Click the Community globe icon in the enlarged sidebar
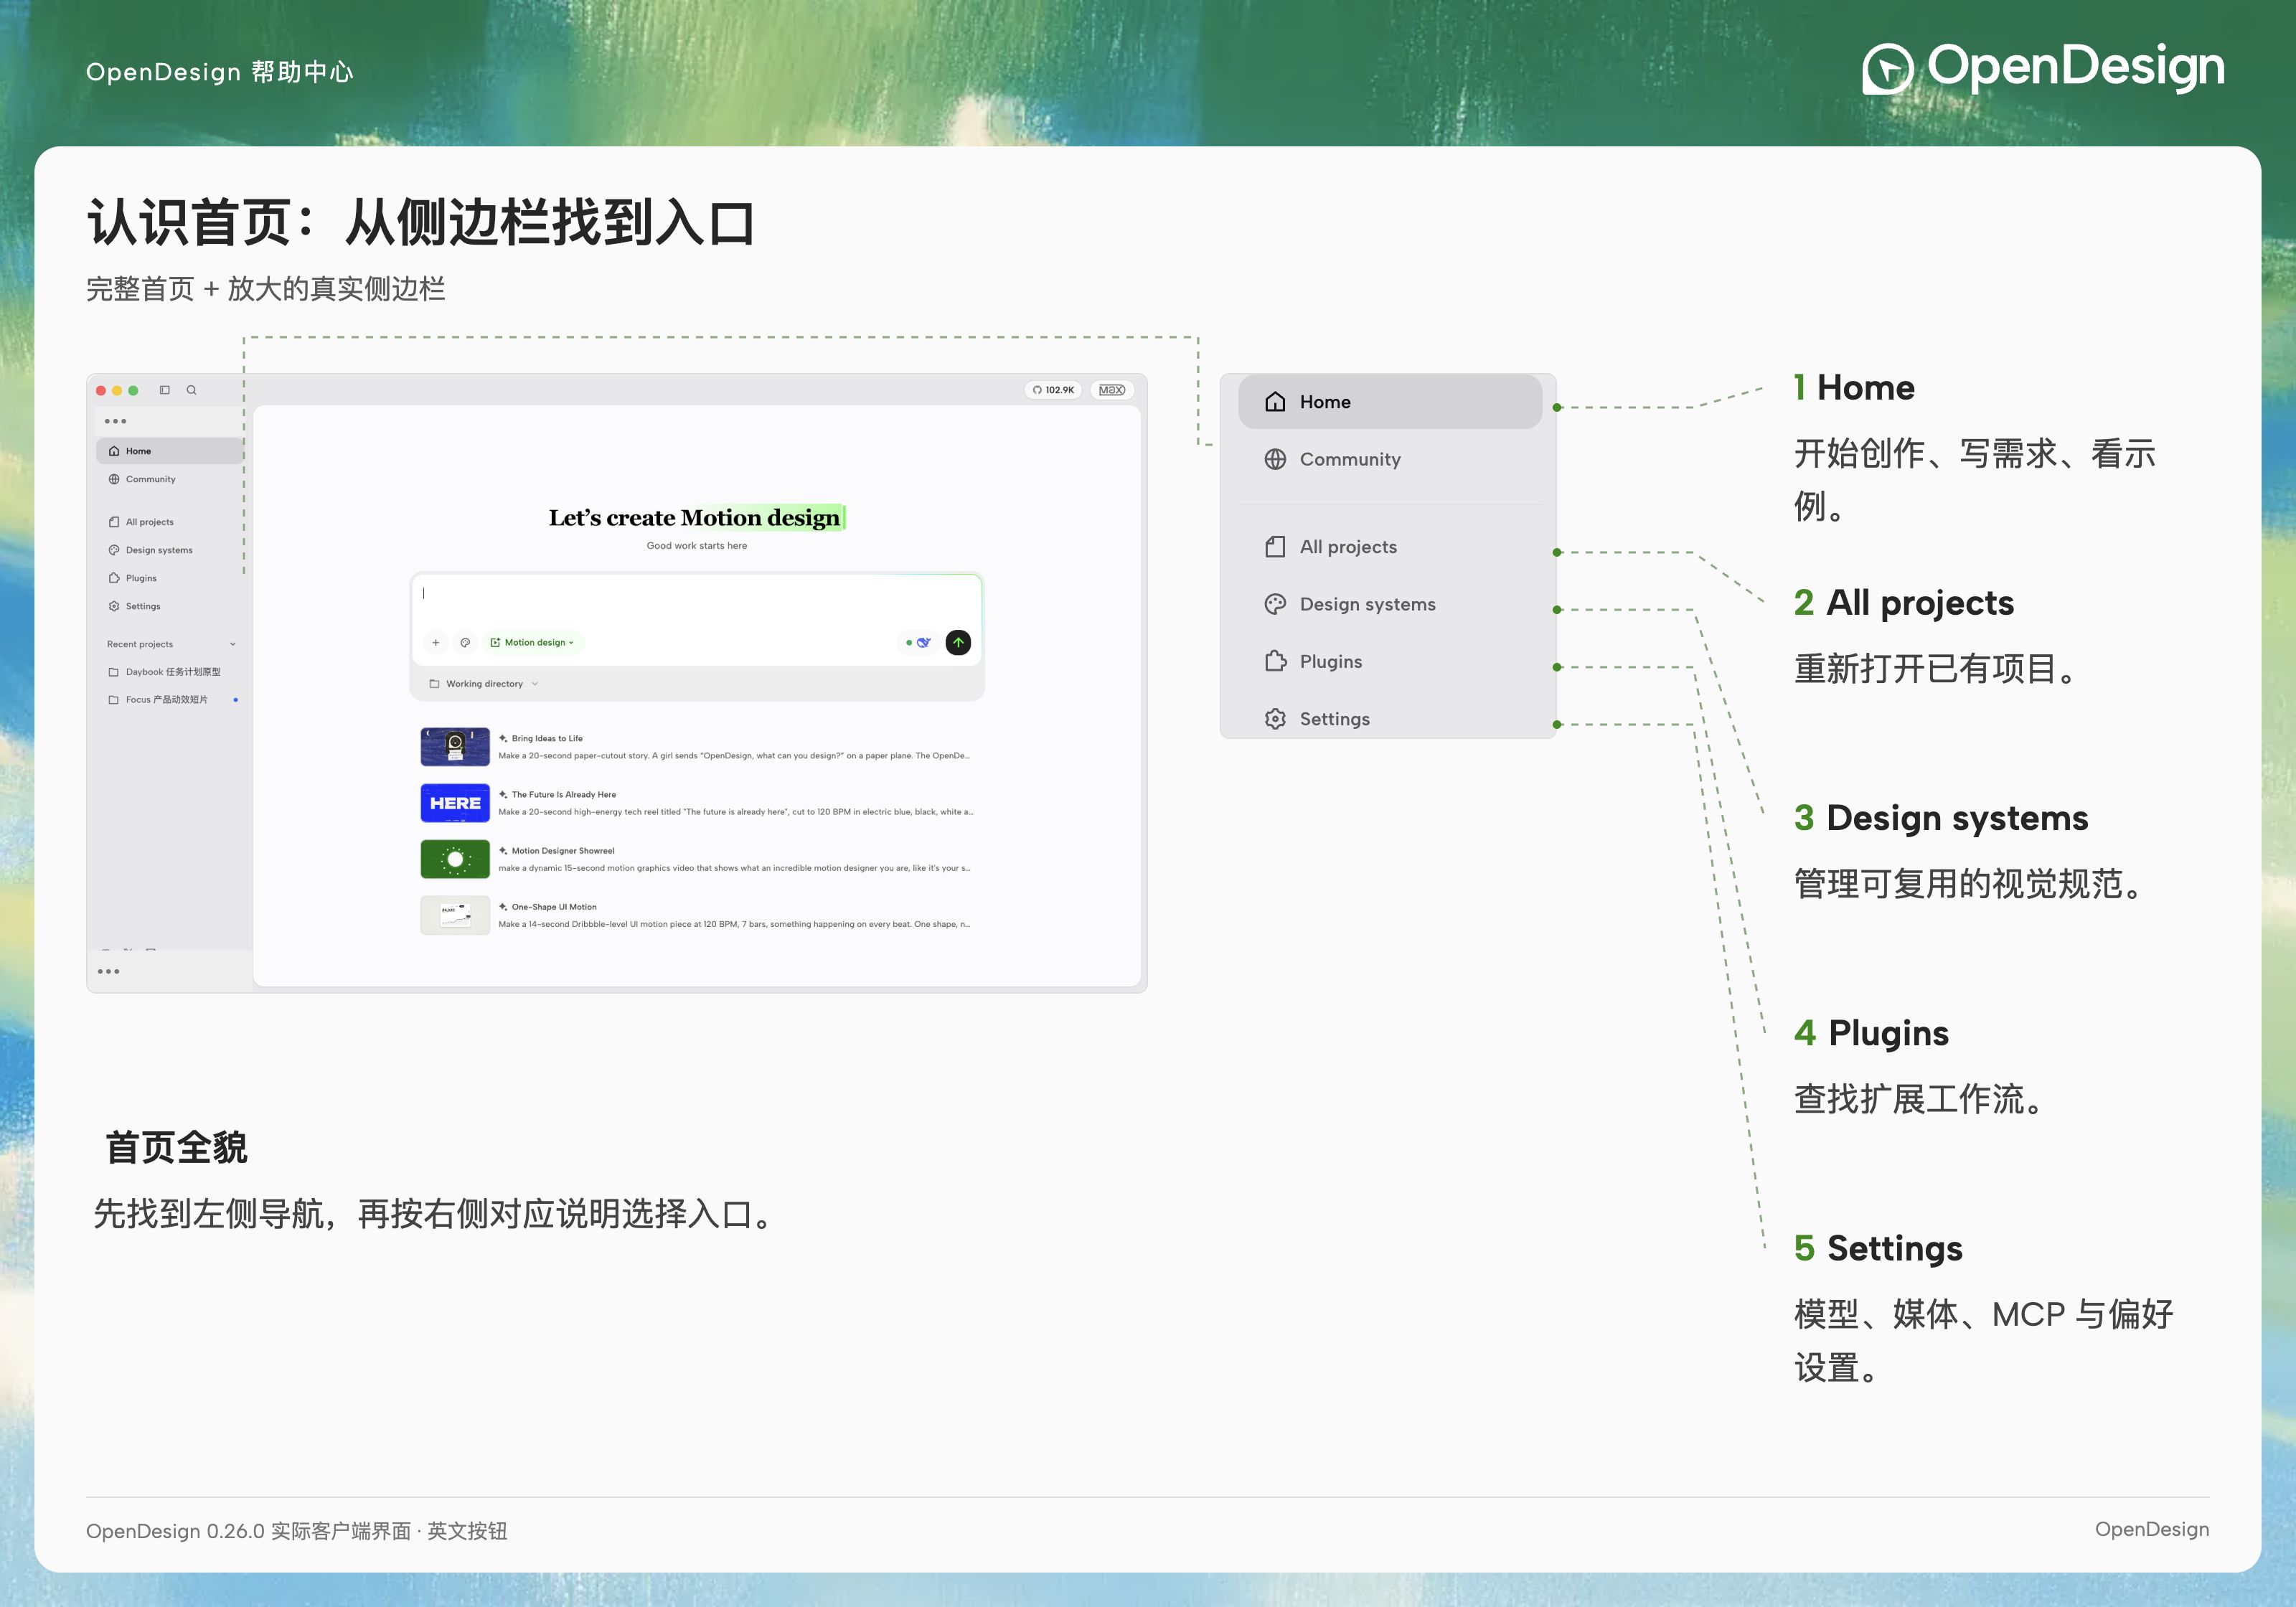The width and height of the screenshot is (2296, 1607). (x=1275, y=459)
